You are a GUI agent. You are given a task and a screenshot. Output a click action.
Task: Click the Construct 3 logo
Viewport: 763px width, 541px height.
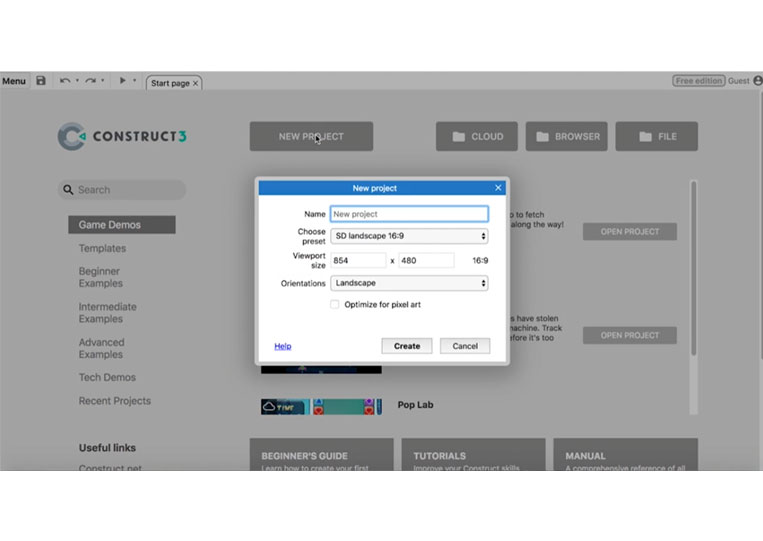[122, 136]
